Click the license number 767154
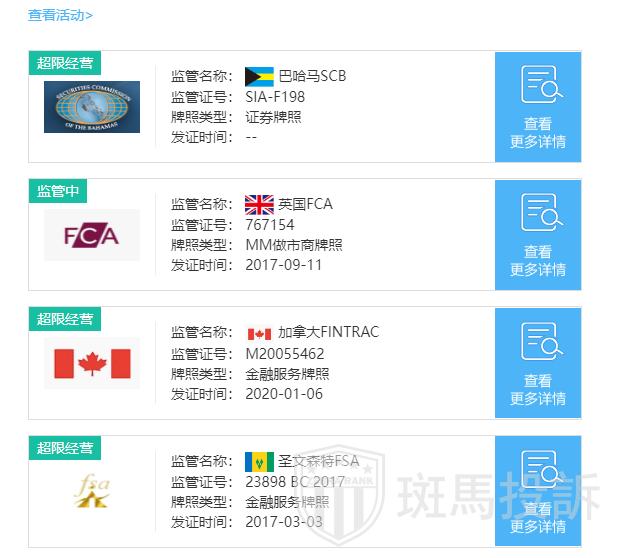This screenshot has width=619, height=558. coord(270,225)
